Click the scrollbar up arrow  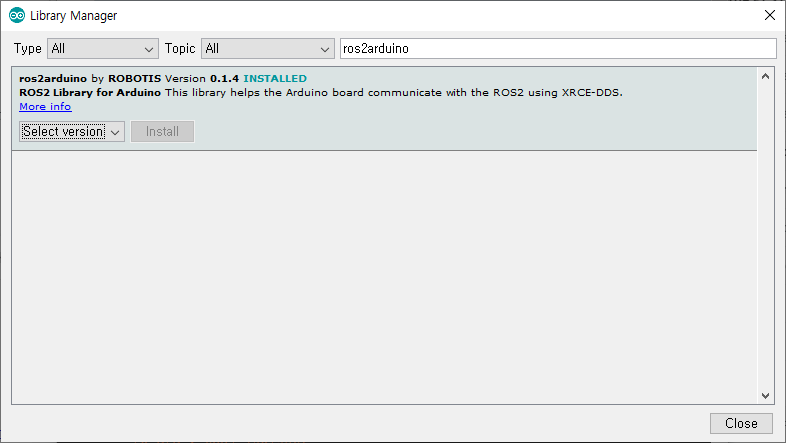point(765,76)
